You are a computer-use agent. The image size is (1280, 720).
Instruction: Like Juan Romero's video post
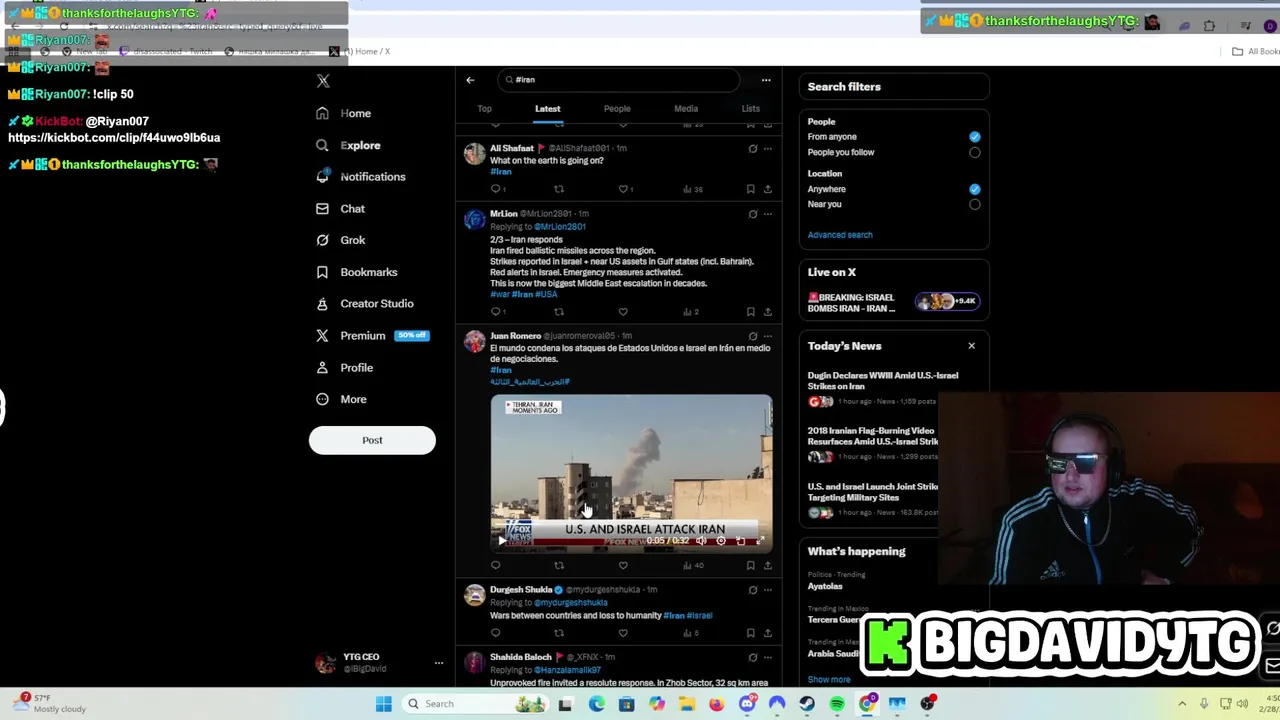(x=623, y=566)
